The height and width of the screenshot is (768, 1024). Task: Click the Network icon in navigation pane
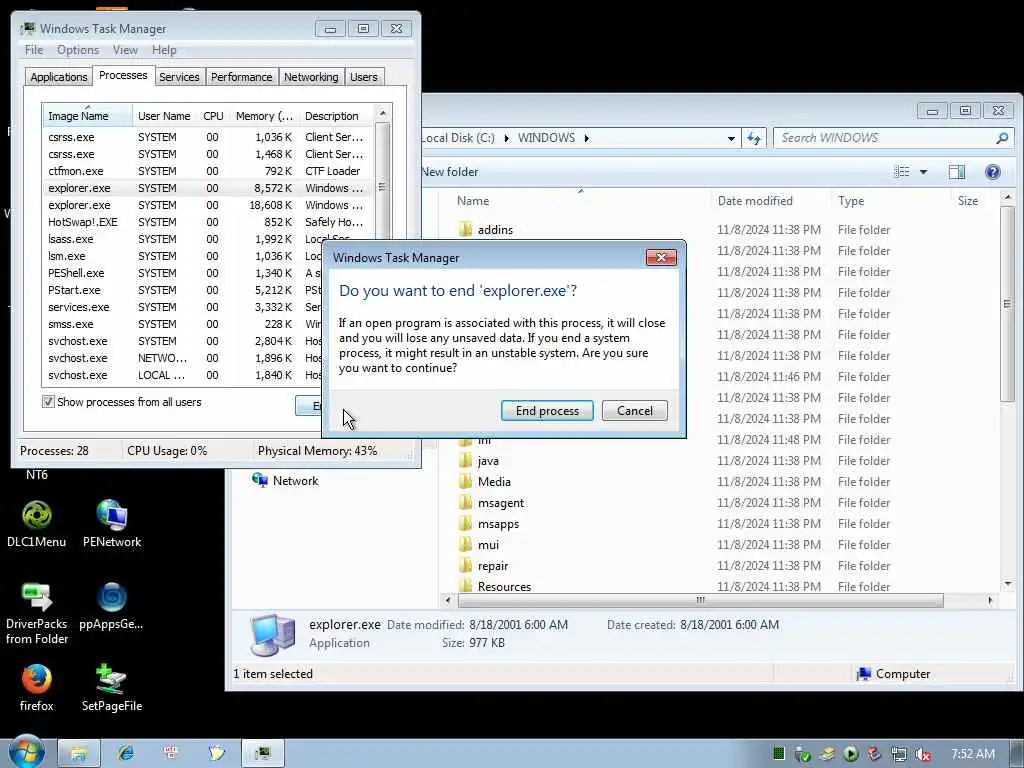click(260, 480)
